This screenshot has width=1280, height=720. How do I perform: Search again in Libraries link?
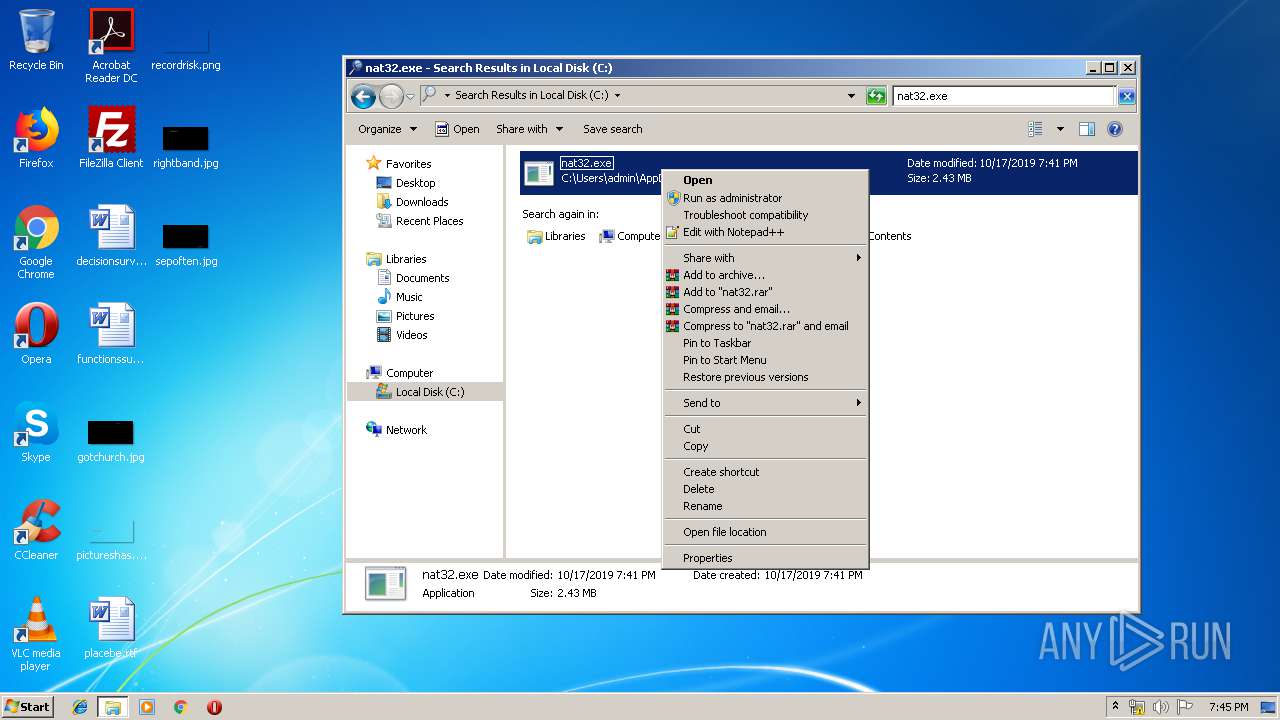pos(556,237)
